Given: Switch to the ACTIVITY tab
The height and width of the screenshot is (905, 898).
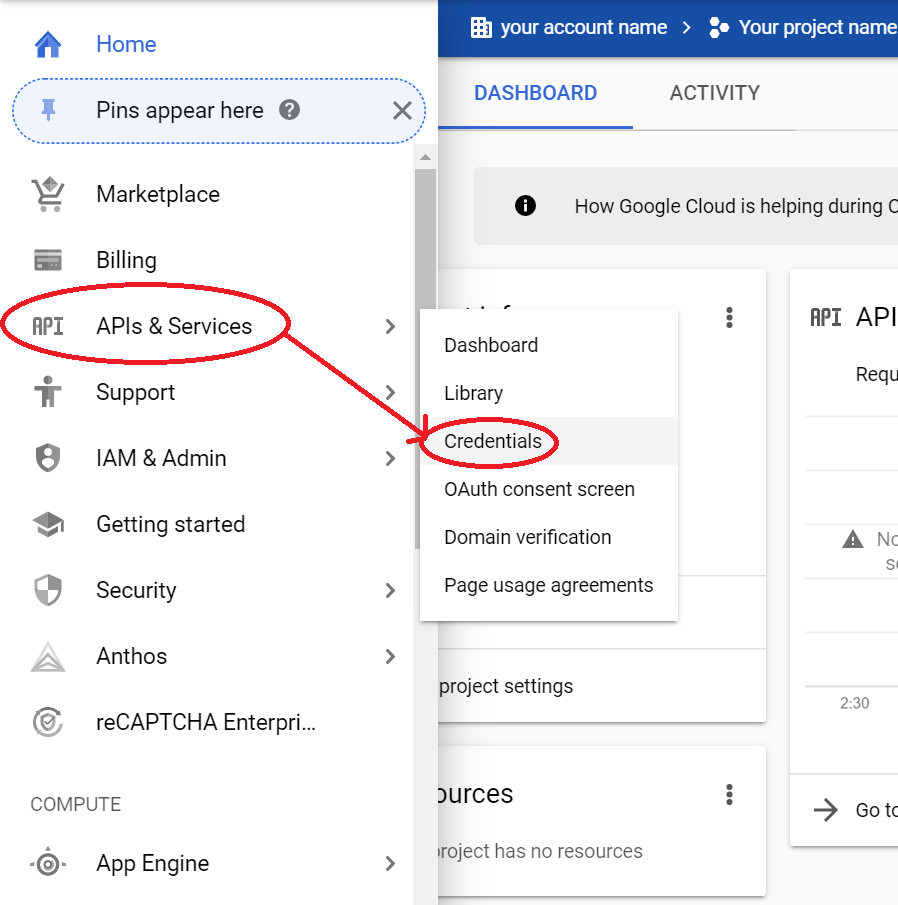Looking at the screenshot, I should click(714, 93).
